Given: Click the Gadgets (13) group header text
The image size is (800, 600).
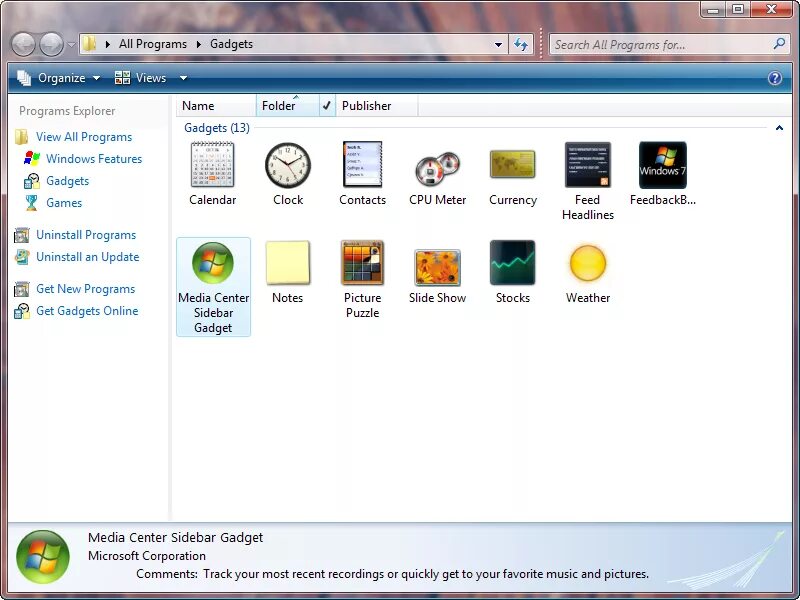Looking at the screenshot, I should pos(217,128).
